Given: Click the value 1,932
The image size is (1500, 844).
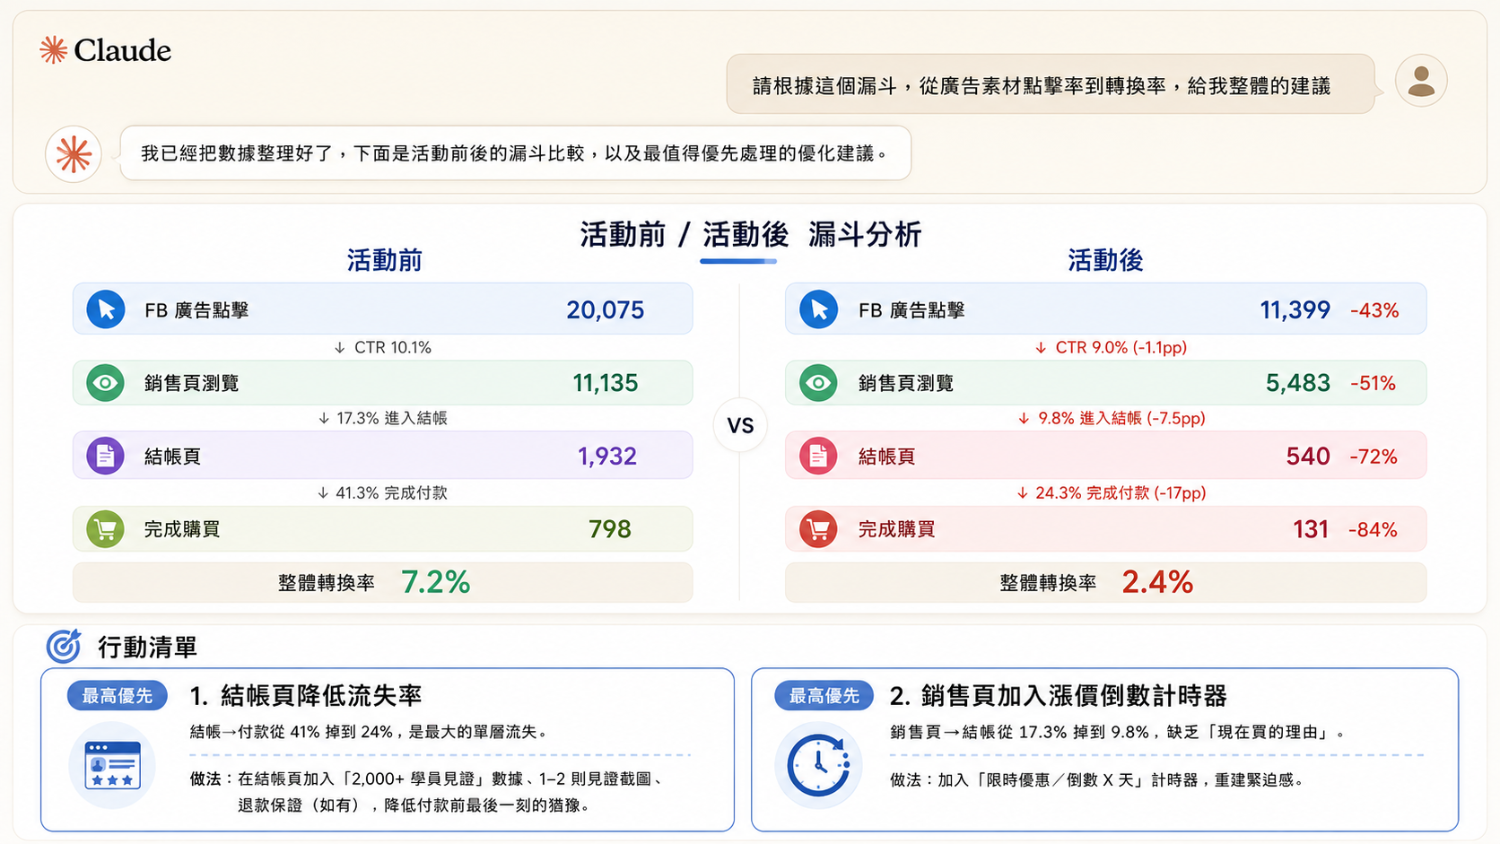Looking at the screenshot, I should pyautogui.click(x=607, y=456).
